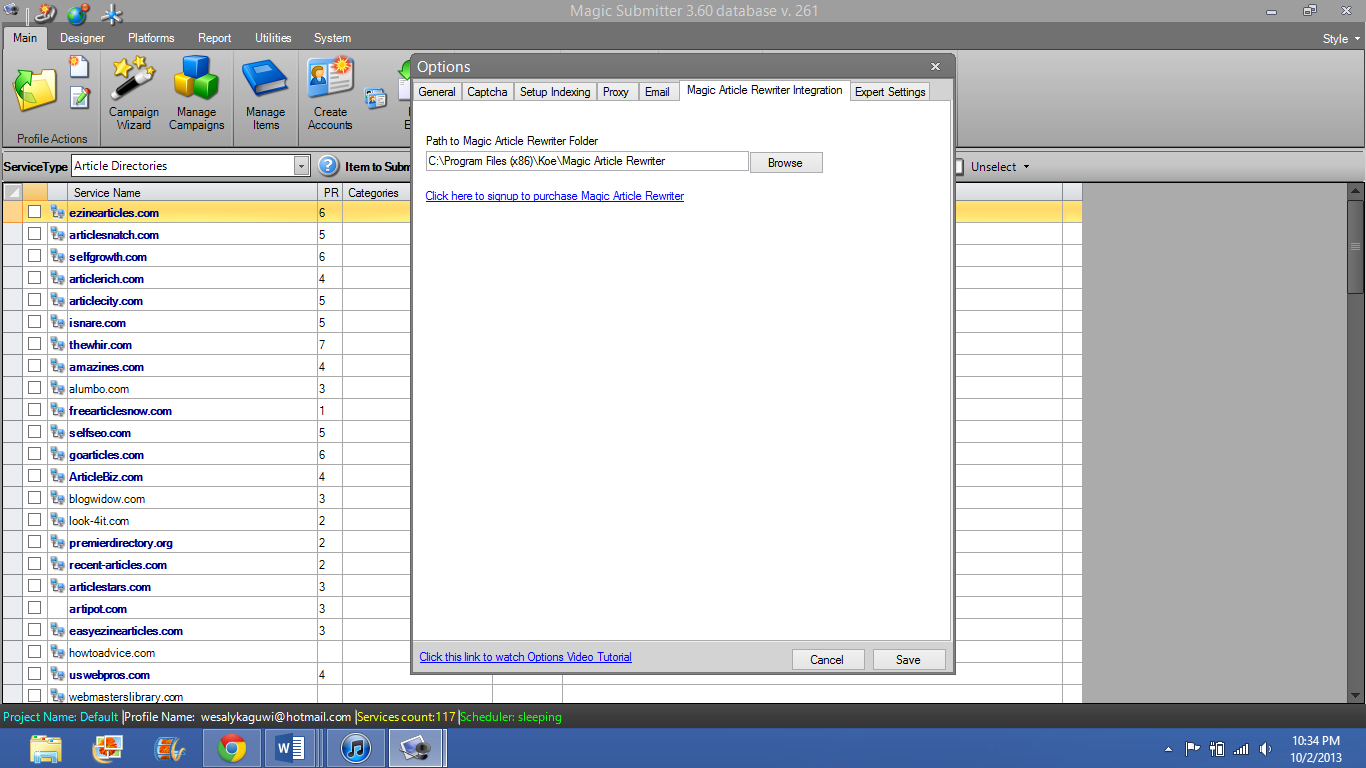Click the Action Center flag tray icon
Screen dimensions: 1366x768
pos(1193,749)
